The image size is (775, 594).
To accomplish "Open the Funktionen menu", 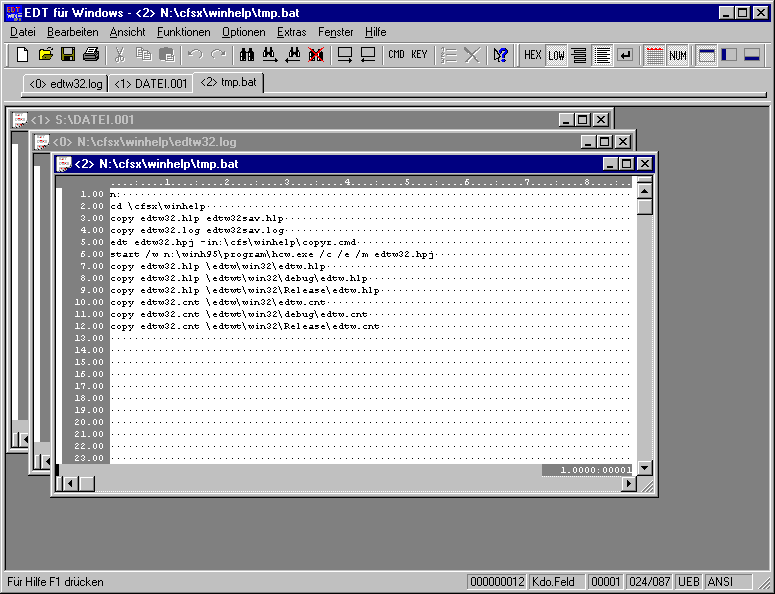I will click(184, 32).
